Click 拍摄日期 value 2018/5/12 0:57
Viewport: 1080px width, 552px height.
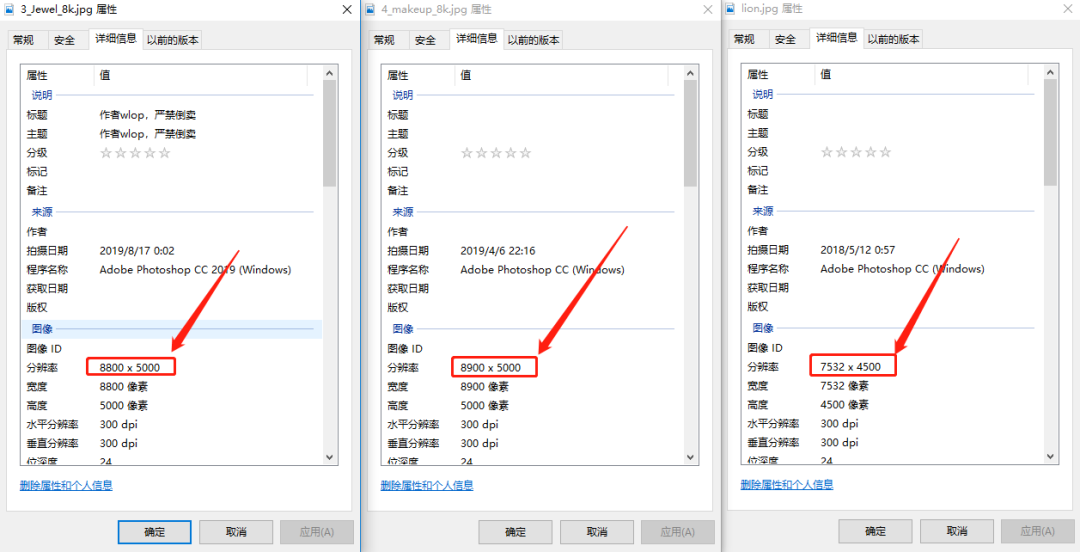pos(858,250)
